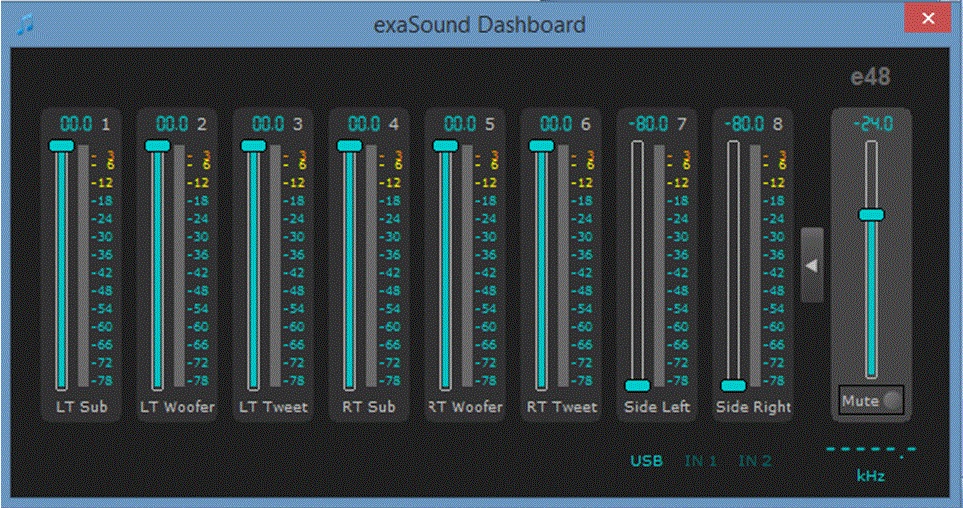This screenshot has width=963, height=508.
Task: Click the LT Sub level meter bar
Action: coord(83,265)
